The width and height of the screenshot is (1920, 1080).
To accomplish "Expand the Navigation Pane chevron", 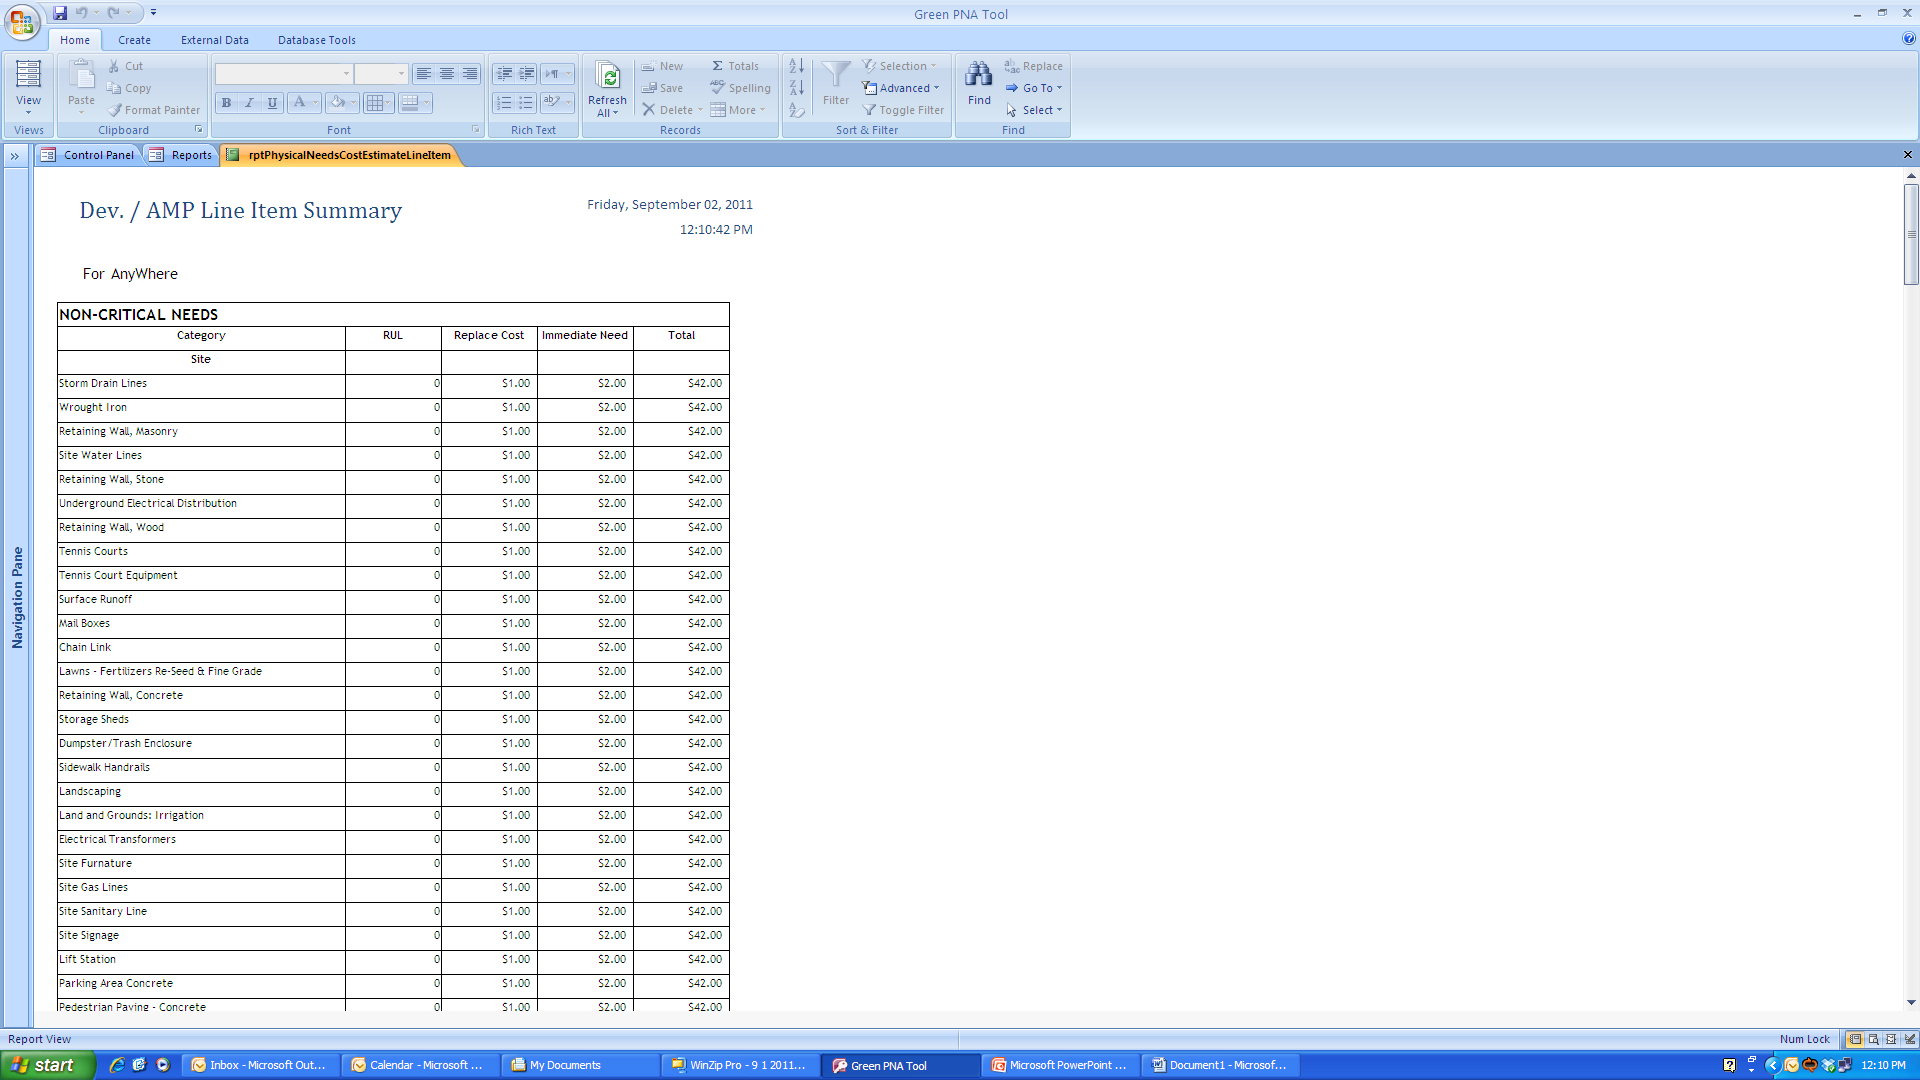I will (15, 156).
